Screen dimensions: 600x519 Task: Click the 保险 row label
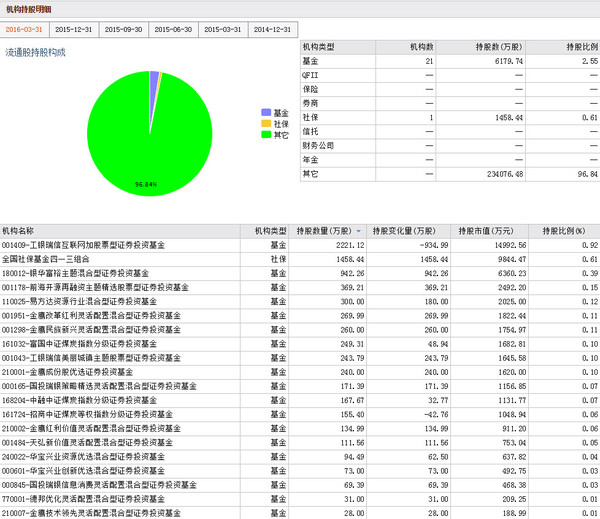click(310, 89)
